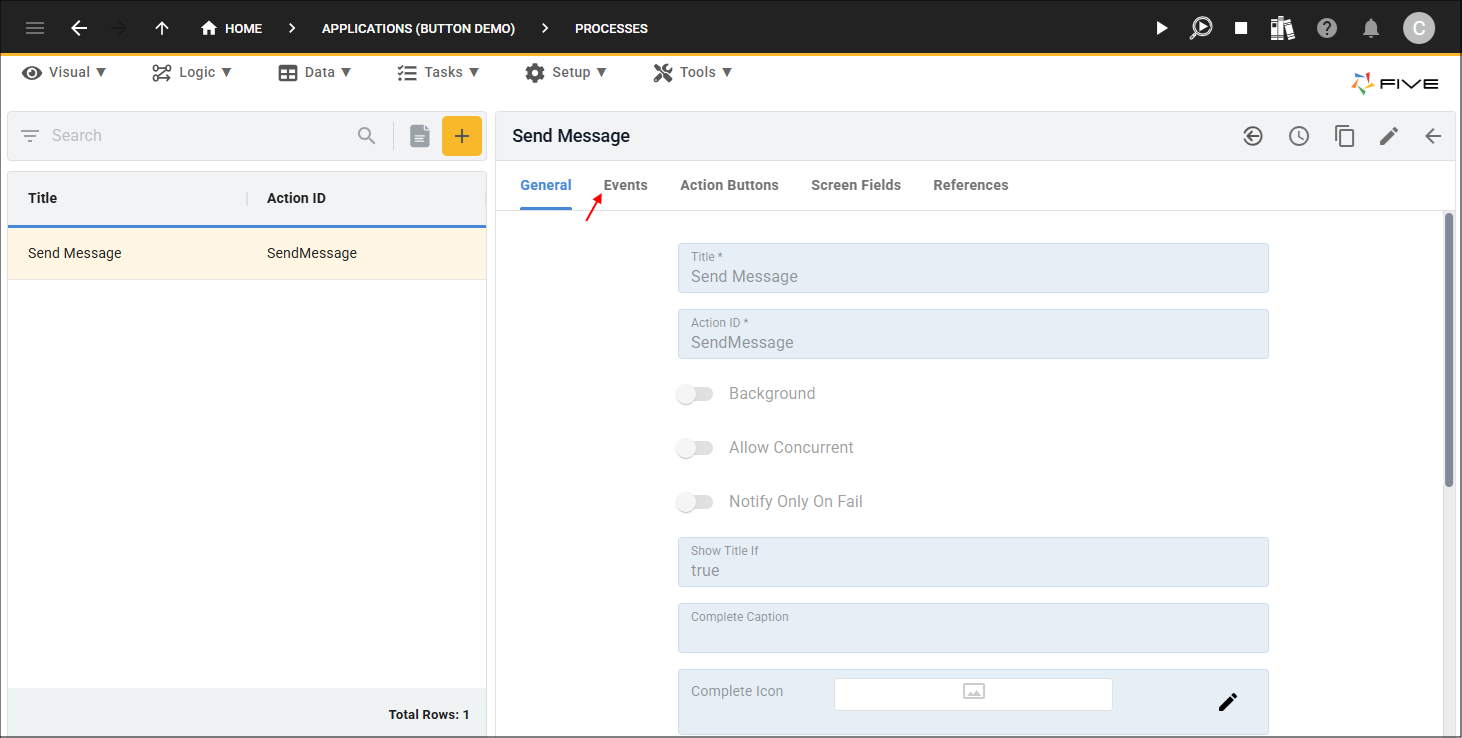Click the filter list icon

click(30, 135)
